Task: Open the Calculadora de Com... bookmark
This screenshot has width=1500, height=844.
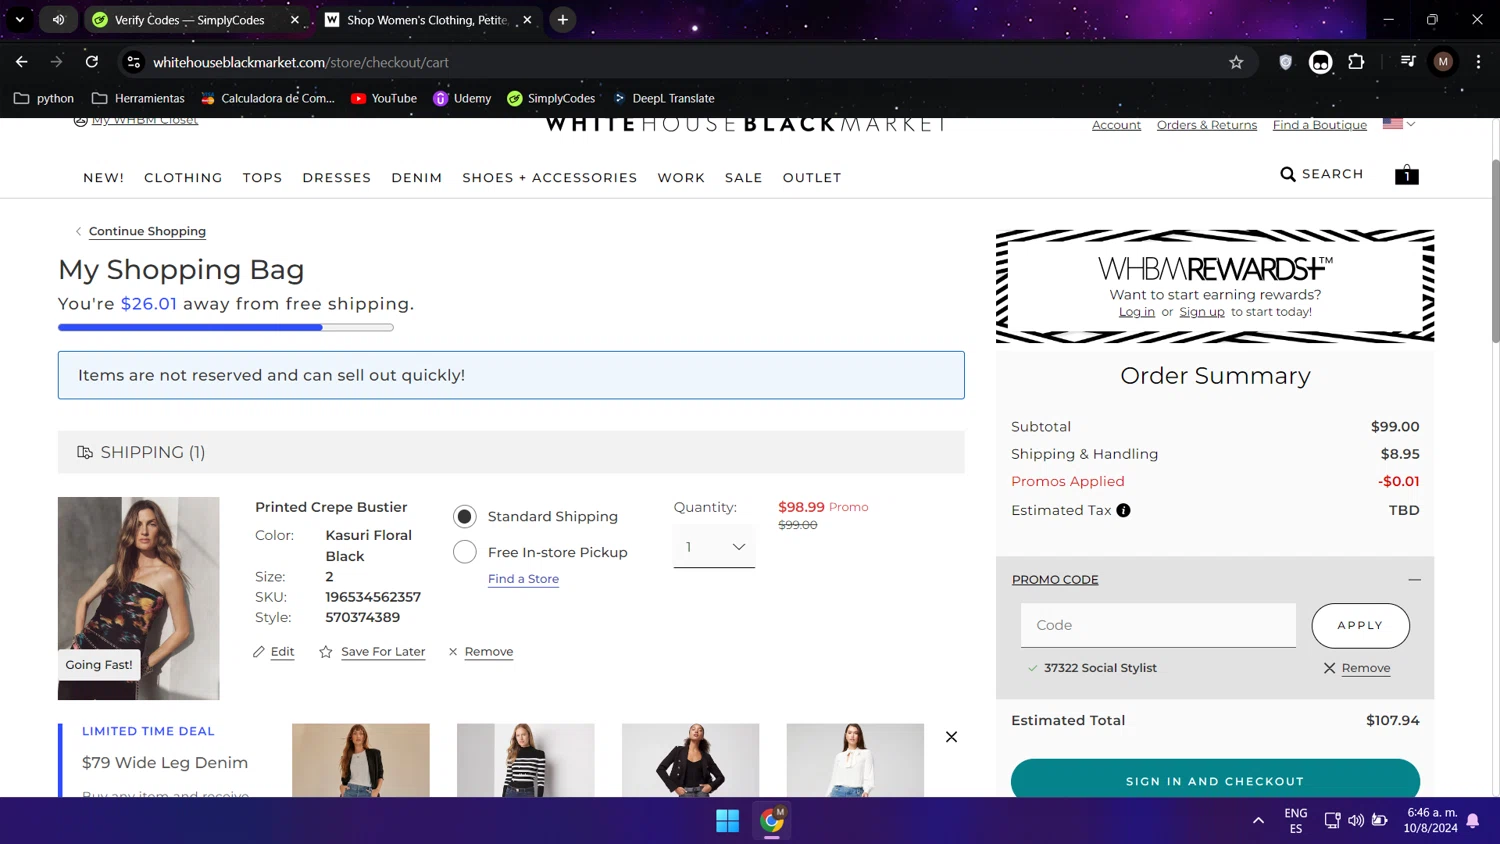Action: point(268,98)
